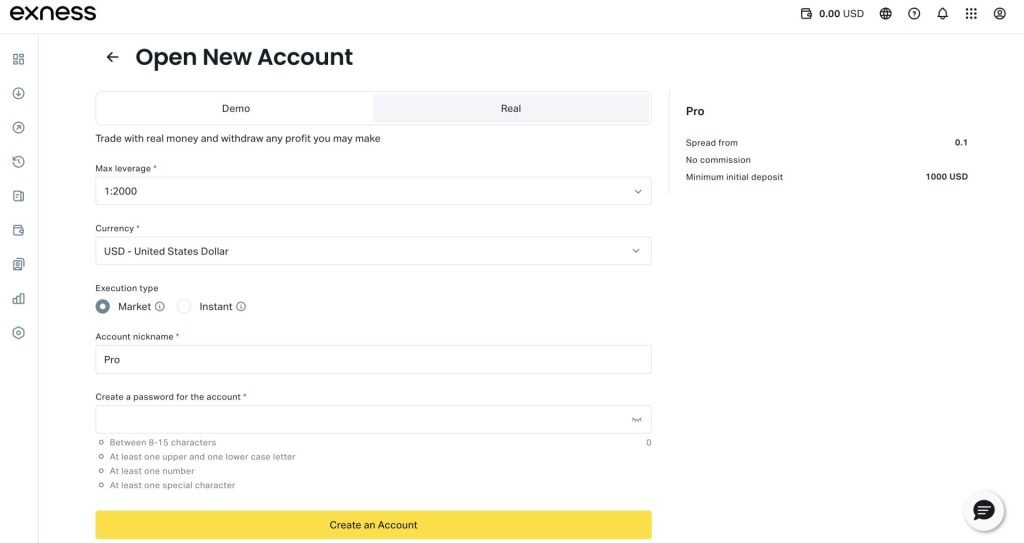Click the deposit icon in sidebar

[18, 93]
